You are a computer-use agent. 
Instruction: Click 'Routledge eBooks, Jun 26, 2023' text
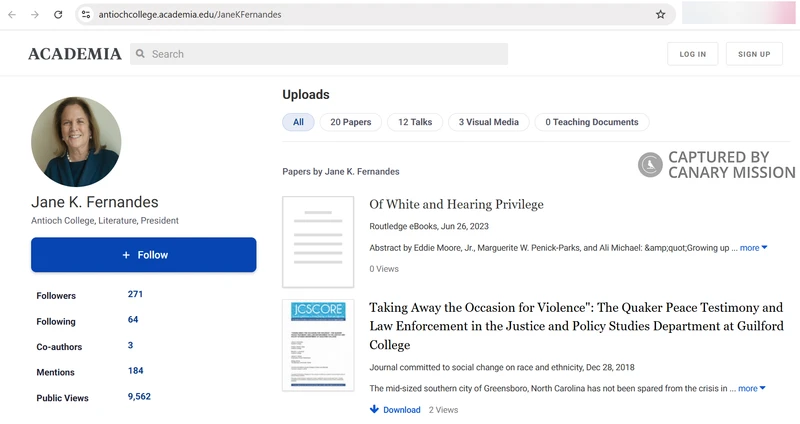coord(429,226)
